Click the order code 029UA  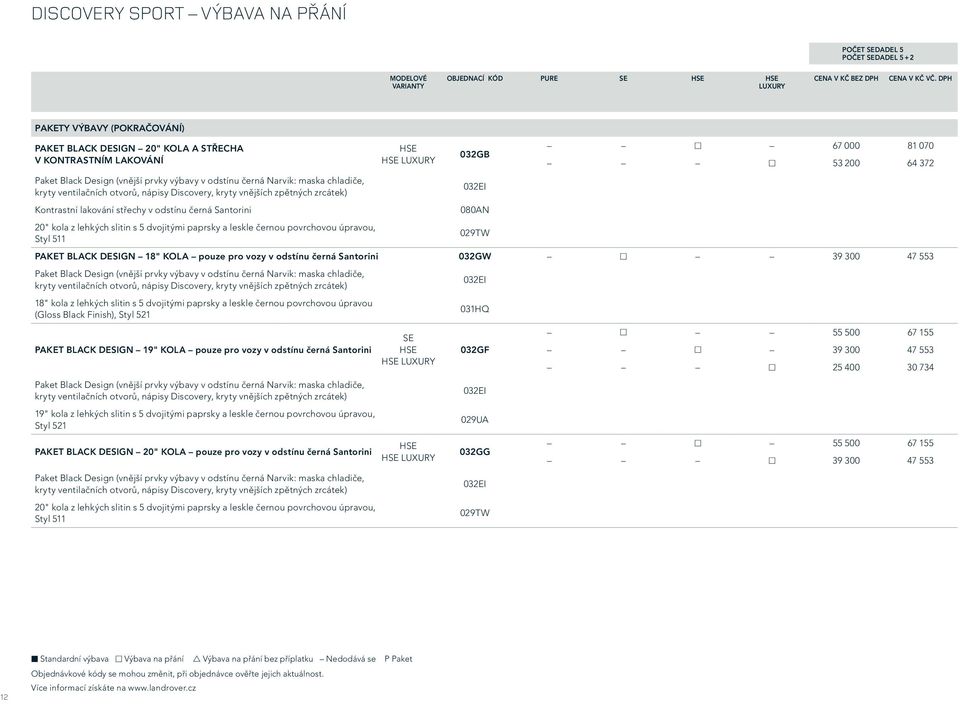(x=474, y=420)
